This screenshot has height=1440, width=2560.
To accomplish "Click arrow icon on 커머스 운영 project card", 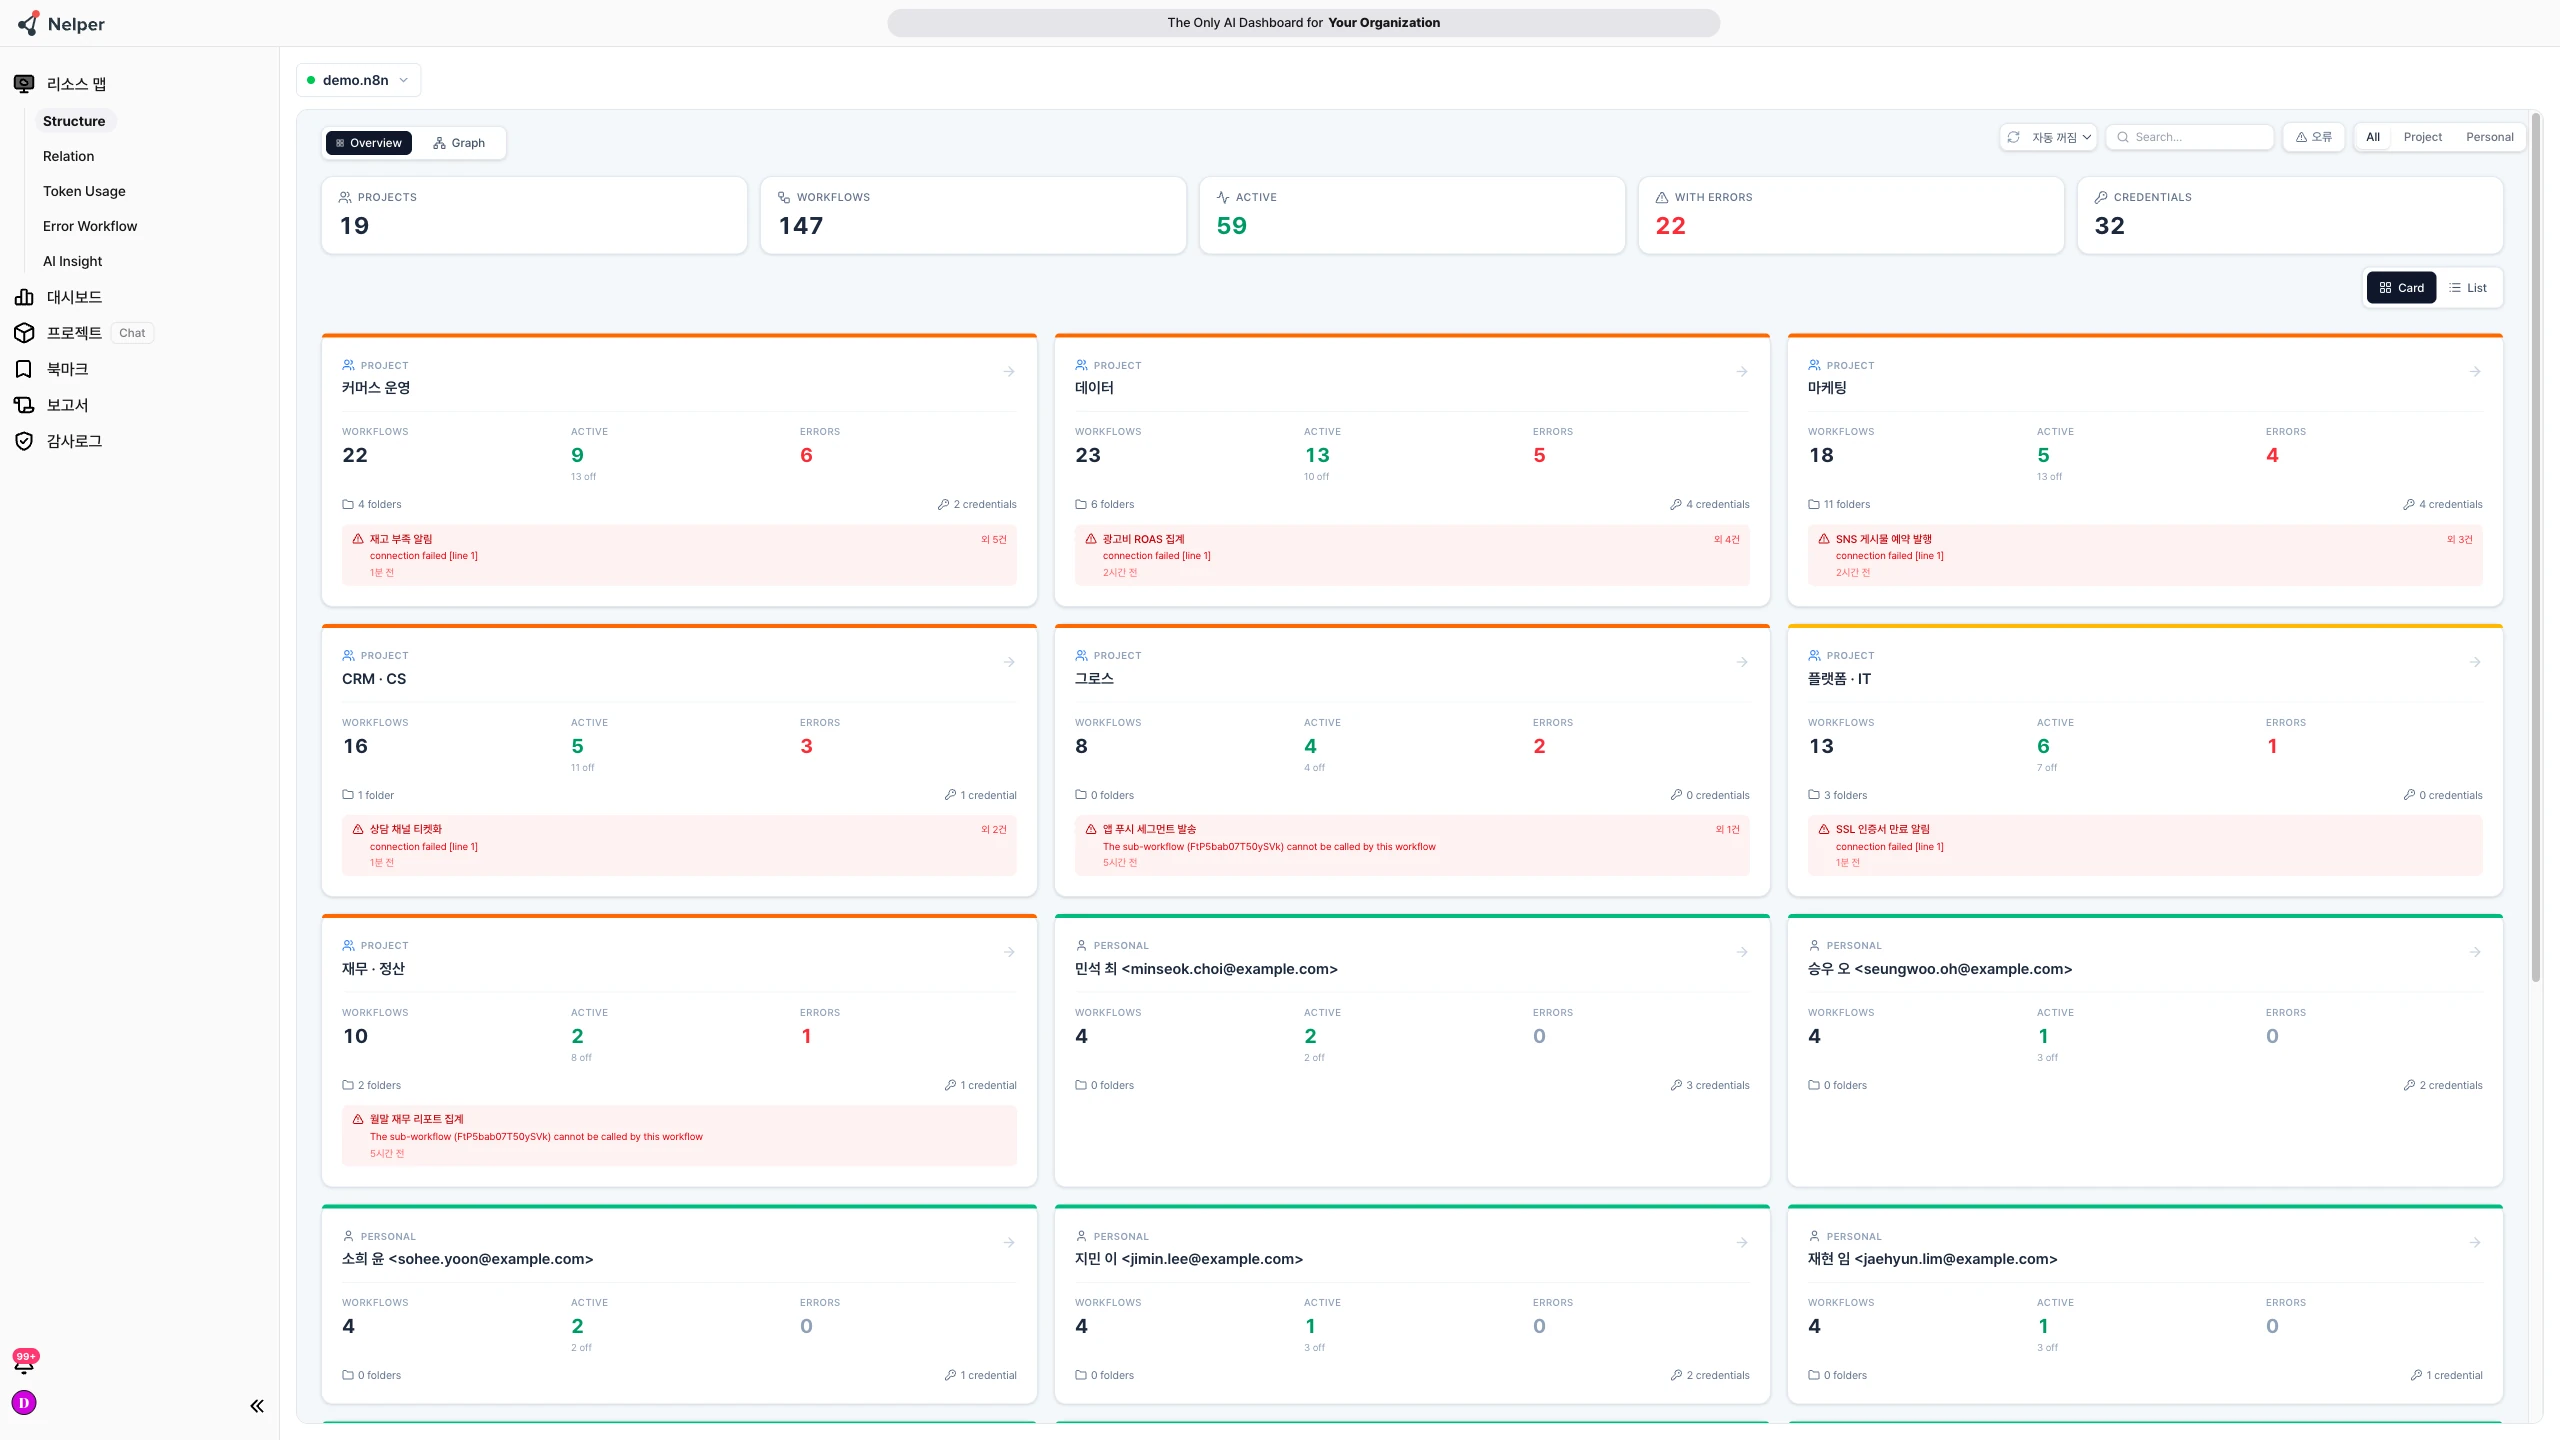I will [x=1009, y=372].
